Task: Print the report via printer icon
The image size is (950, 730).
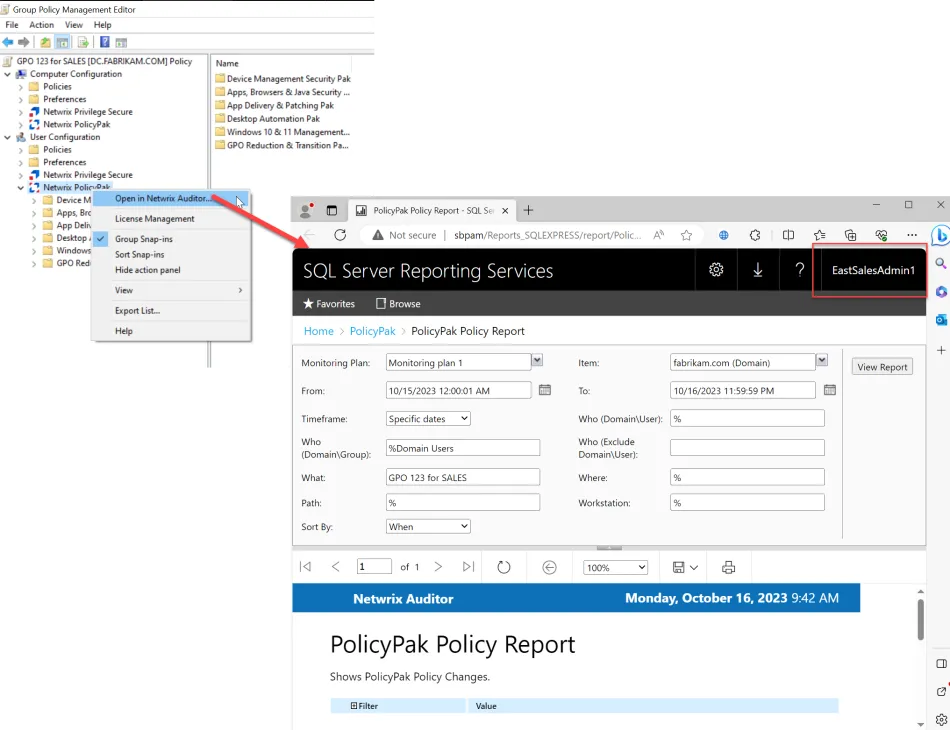Action: pos(728,567)
